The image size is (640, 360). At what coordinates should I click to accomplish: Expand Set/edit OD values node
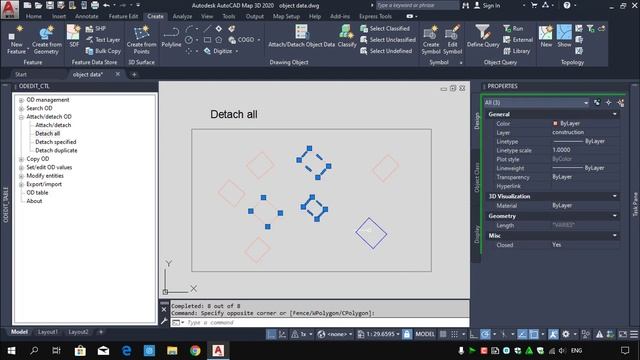coord(21,168)
